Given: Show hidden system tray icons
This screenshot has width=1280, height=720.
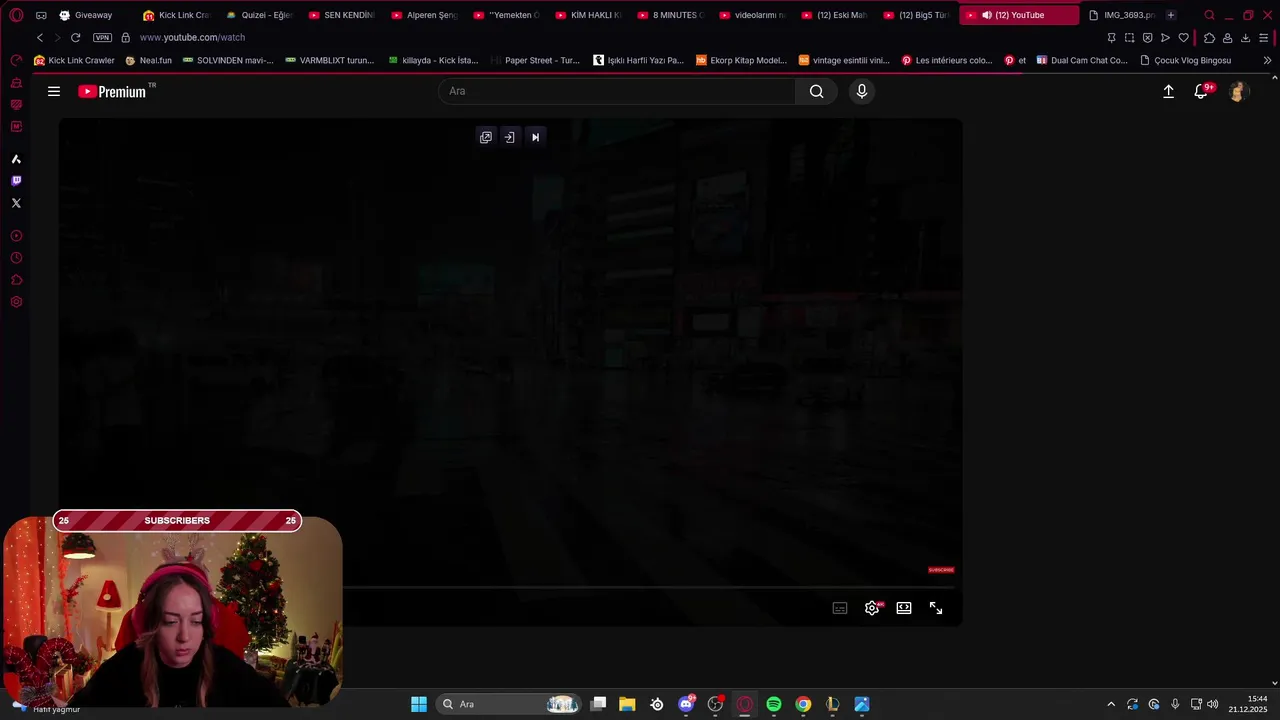Looking at the screenshot, I should point(1110,704).
